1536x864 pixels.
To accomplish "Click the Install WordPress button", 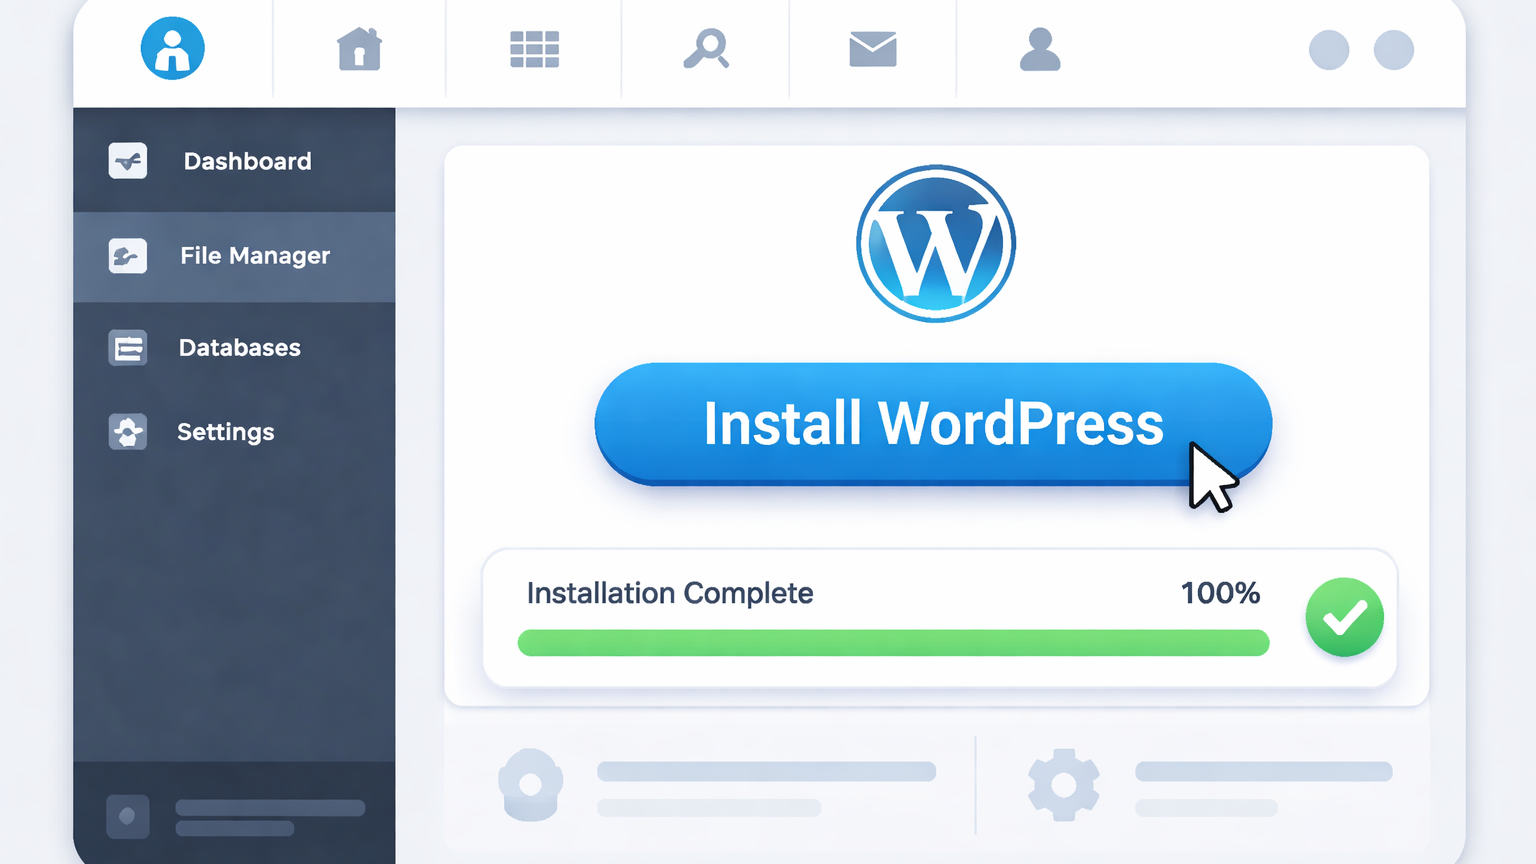I will (x=933, y=423).
